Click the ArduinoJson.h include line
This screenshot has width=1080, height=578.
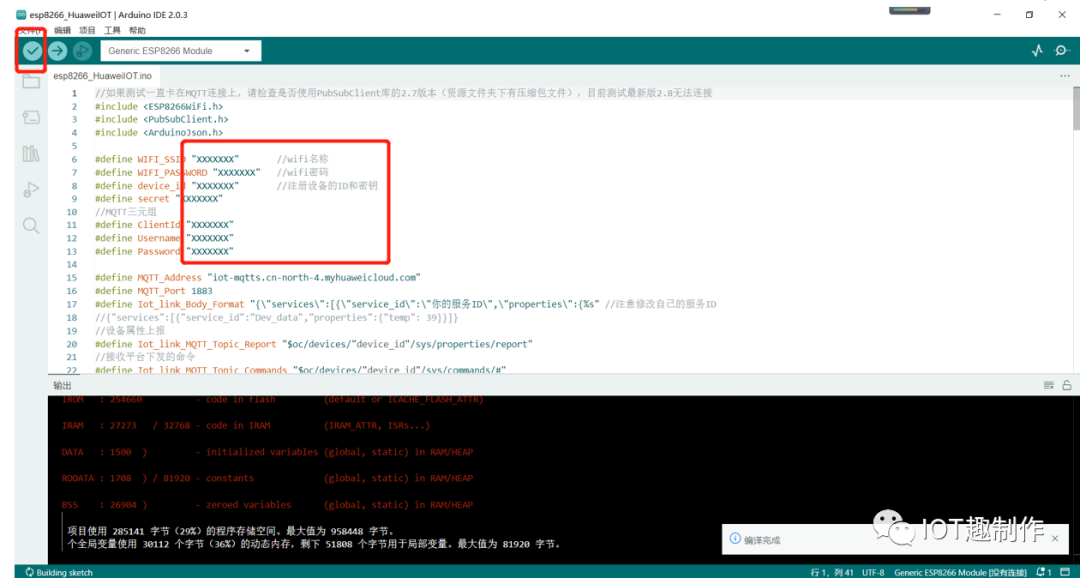(158, 132)
